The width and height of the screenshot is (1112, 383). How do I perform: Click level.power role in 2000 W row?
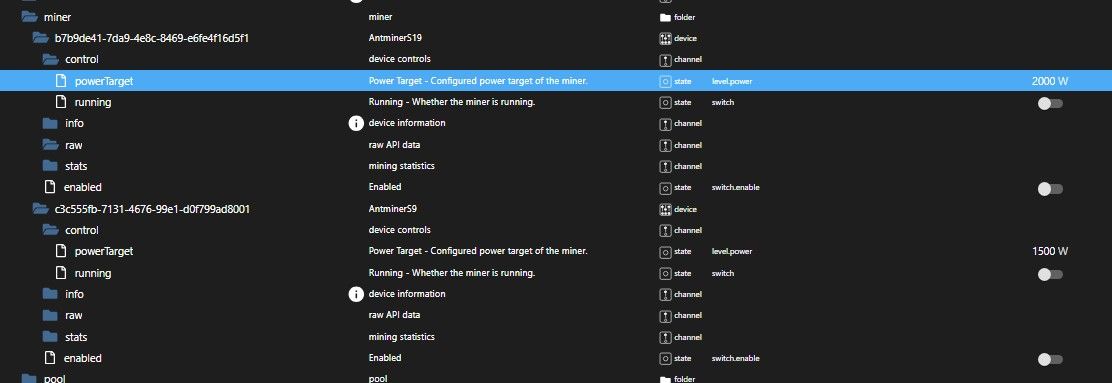point(732,82)
